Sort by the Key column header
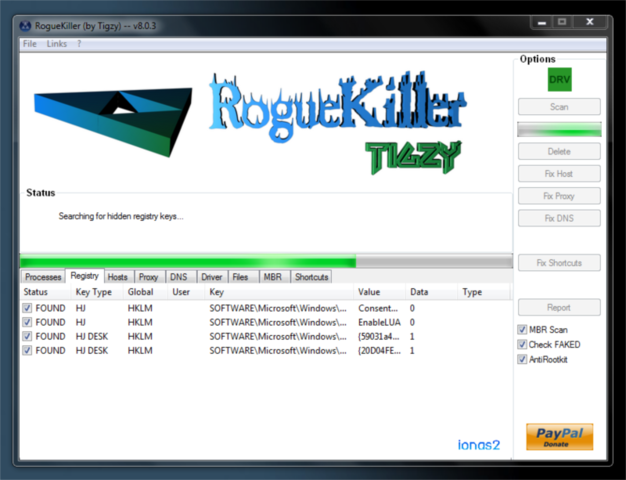The height and width of the screenshot is (480, 626). tap(279, 292)
